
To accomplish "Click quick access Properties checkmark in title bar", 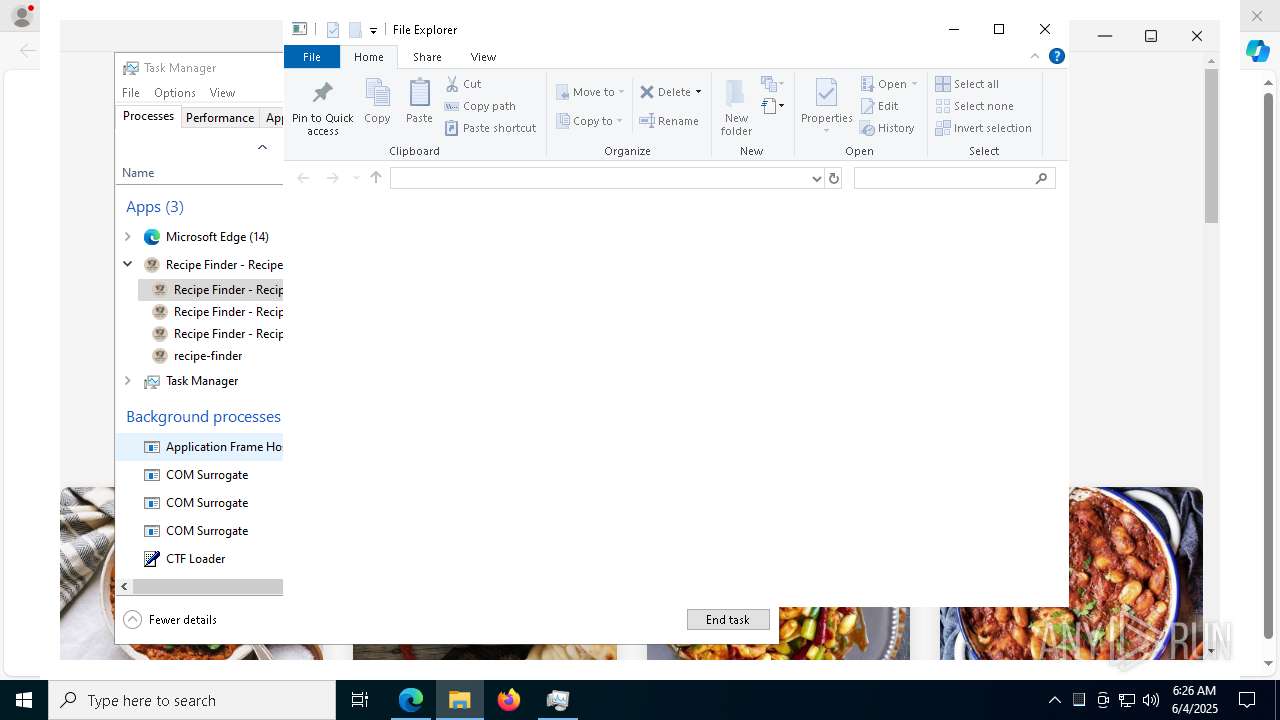I will [333, 30].
